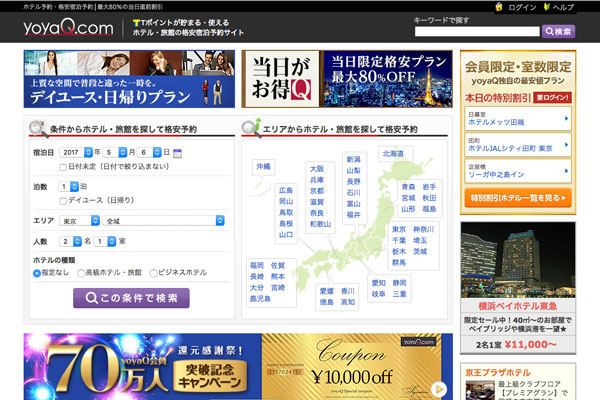Viewport: 600px width, 400px height.
Task: Open the 全域 sub-area dropdown
Action: [163, 221]
